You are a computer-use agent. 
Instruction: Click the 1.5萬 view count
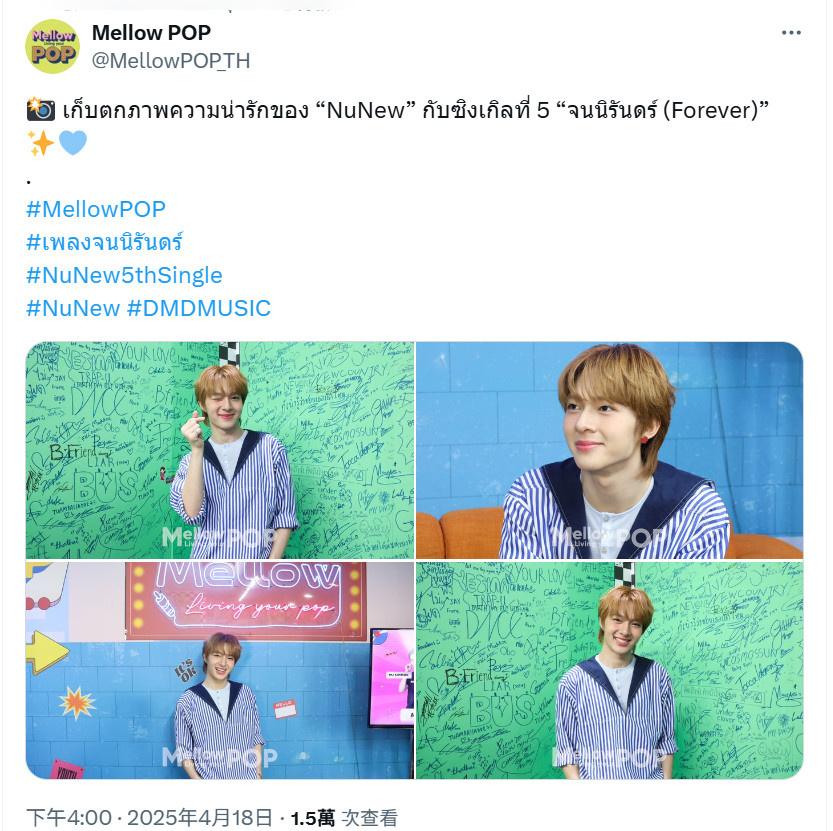(x=312, y=818)
